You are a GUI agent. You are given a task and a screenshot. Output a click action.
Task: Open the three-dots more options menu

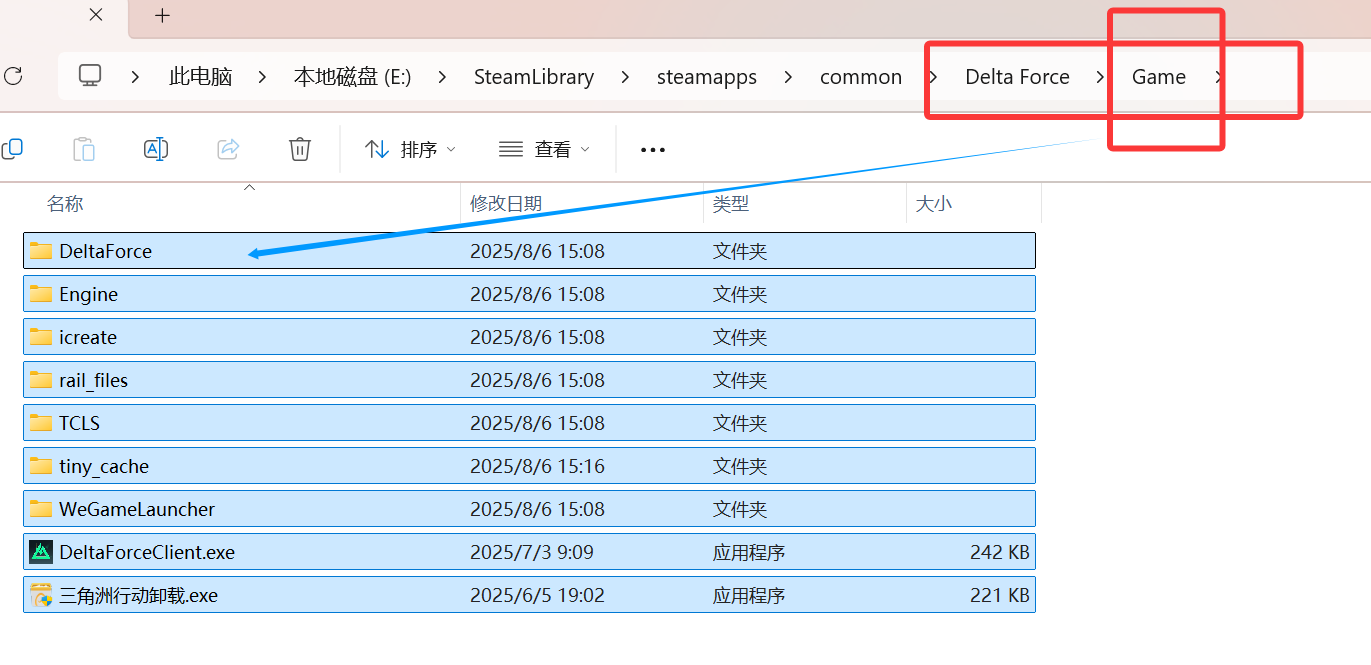652,150
